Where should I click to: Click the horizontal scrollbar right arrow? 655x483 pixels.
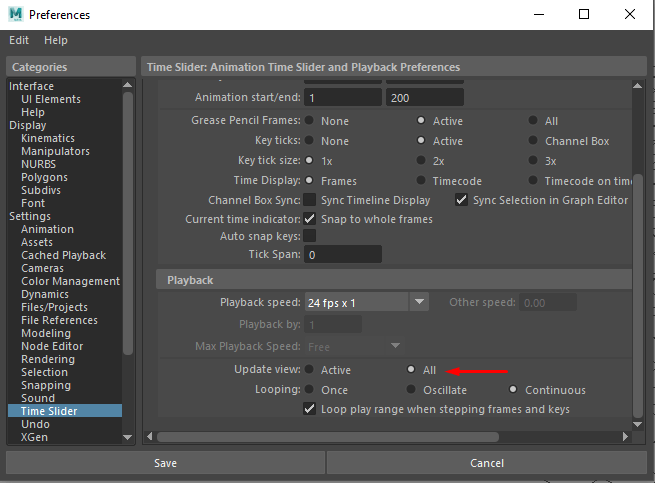[x=624, y=436]
